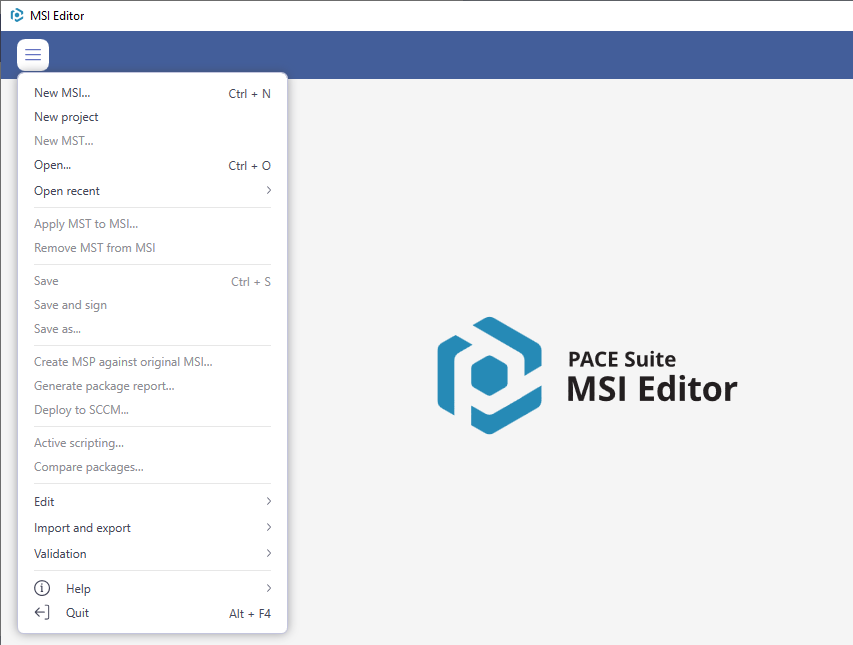Expand Import and export submenu chevron
The width and height of the screenshot is (853, 645).
tap(269, 527)
